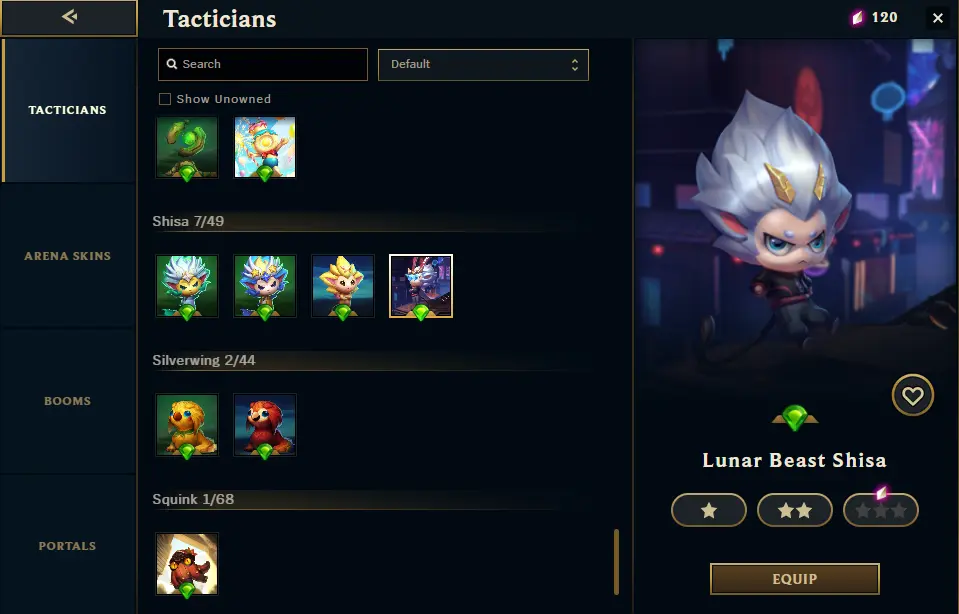This screenshot has width=959, height=614.
Task: Select the green orb tactician icon
Action: tap(187, 147)
